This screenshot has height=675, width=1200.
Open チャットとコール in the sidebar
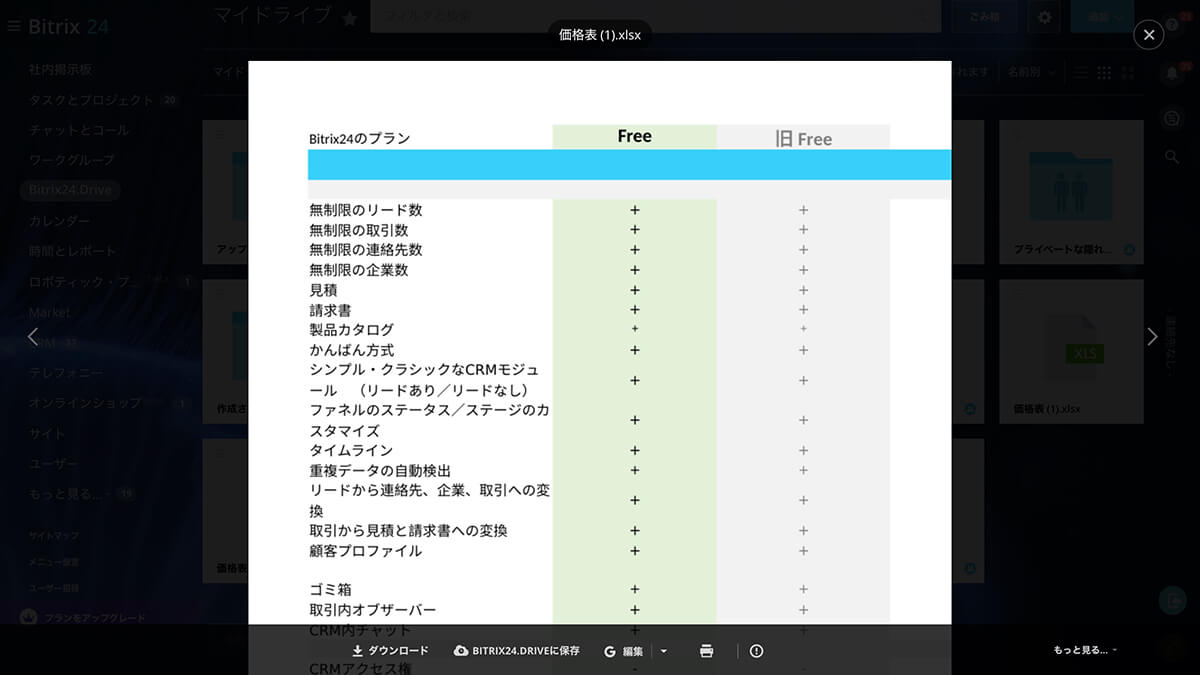pos(79,130)
